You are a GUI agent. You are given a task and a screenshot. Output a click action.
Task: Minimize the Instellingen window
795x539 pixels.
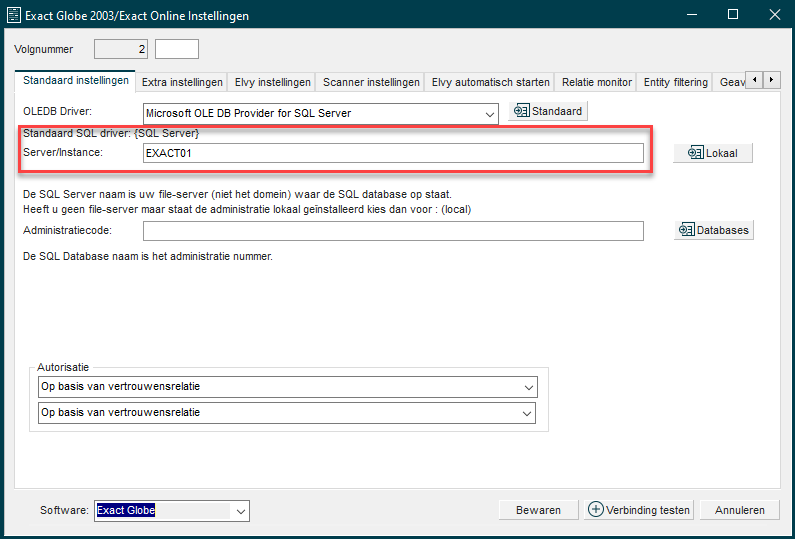click(691, 15)
